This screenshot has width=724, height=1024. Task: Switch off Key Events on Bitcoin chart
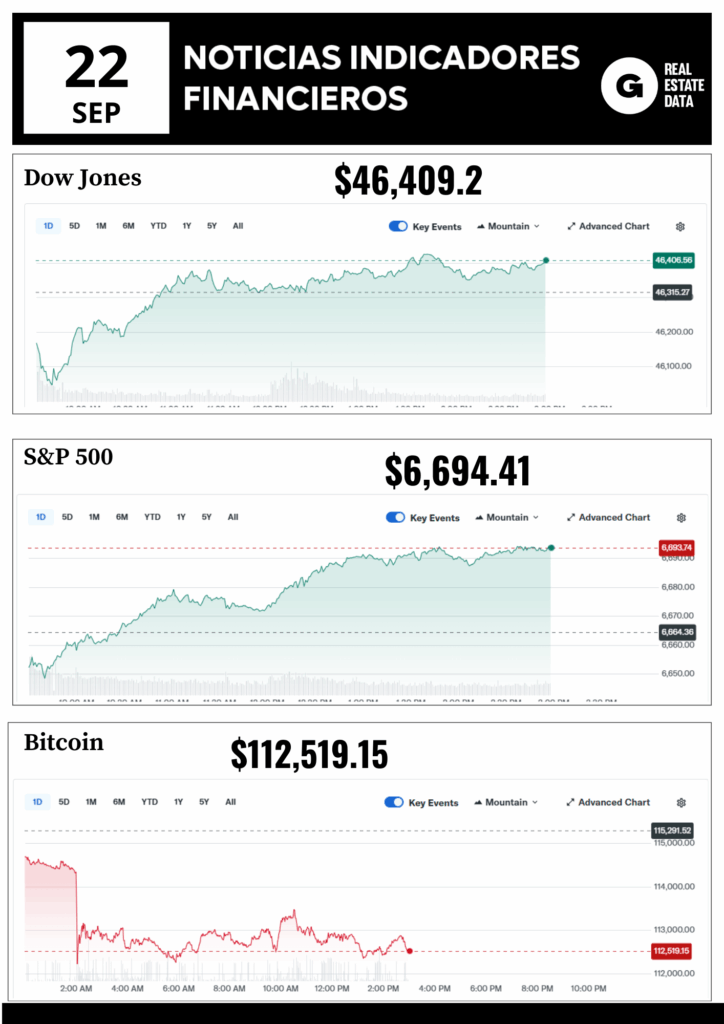click(x=394, y=803)
